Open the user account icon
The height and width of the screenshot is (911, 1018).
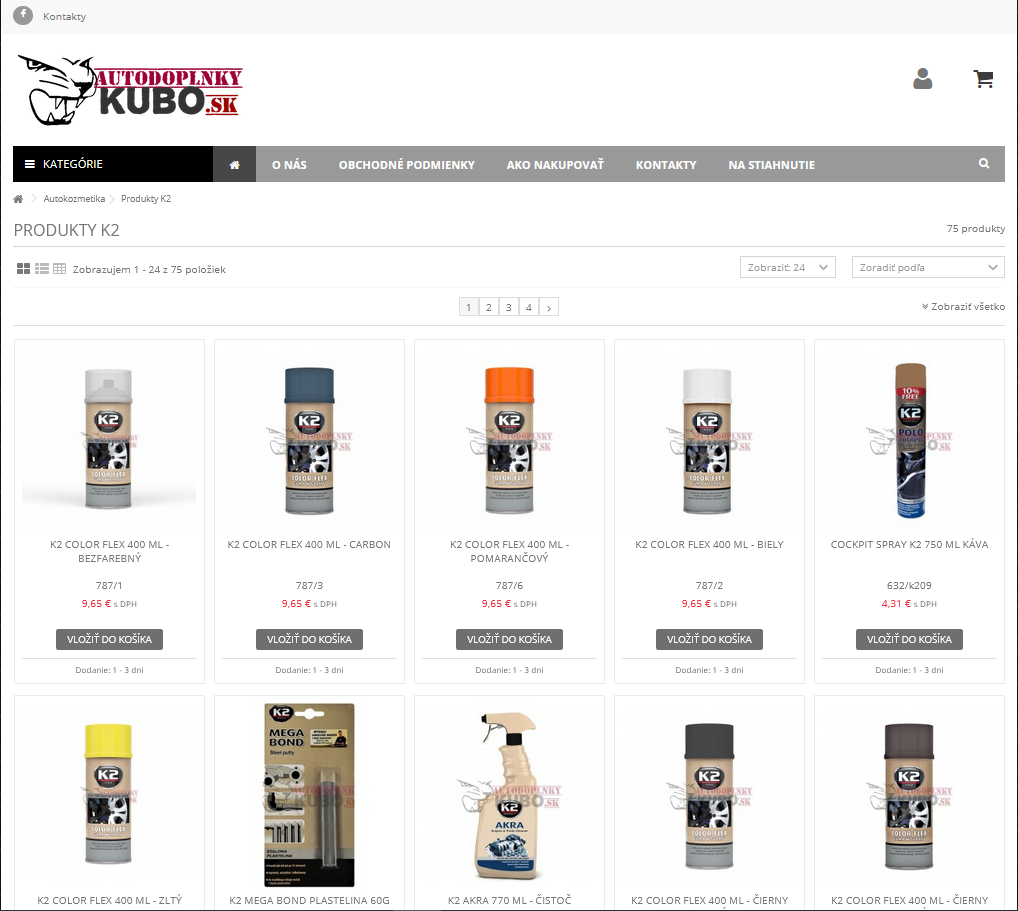pos(923,79)
